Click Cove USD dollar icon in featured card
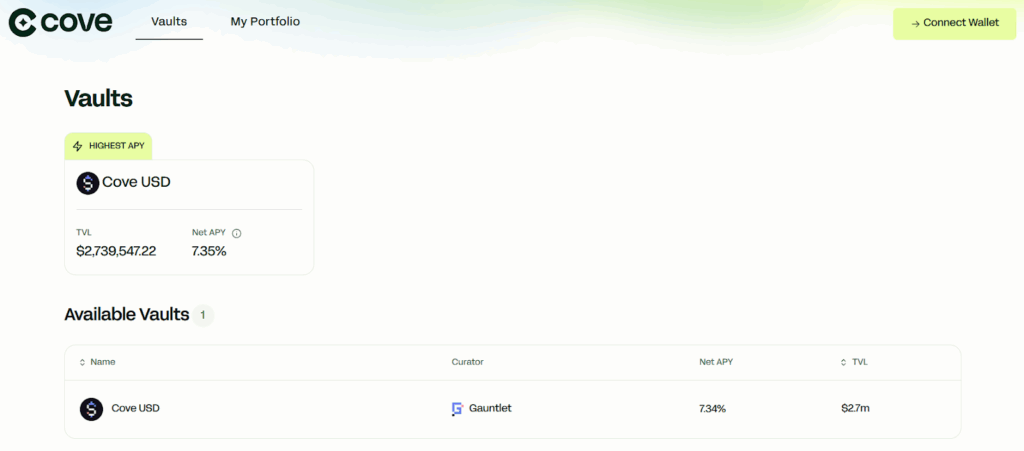 pyautogui.click(x=88, y=183)
